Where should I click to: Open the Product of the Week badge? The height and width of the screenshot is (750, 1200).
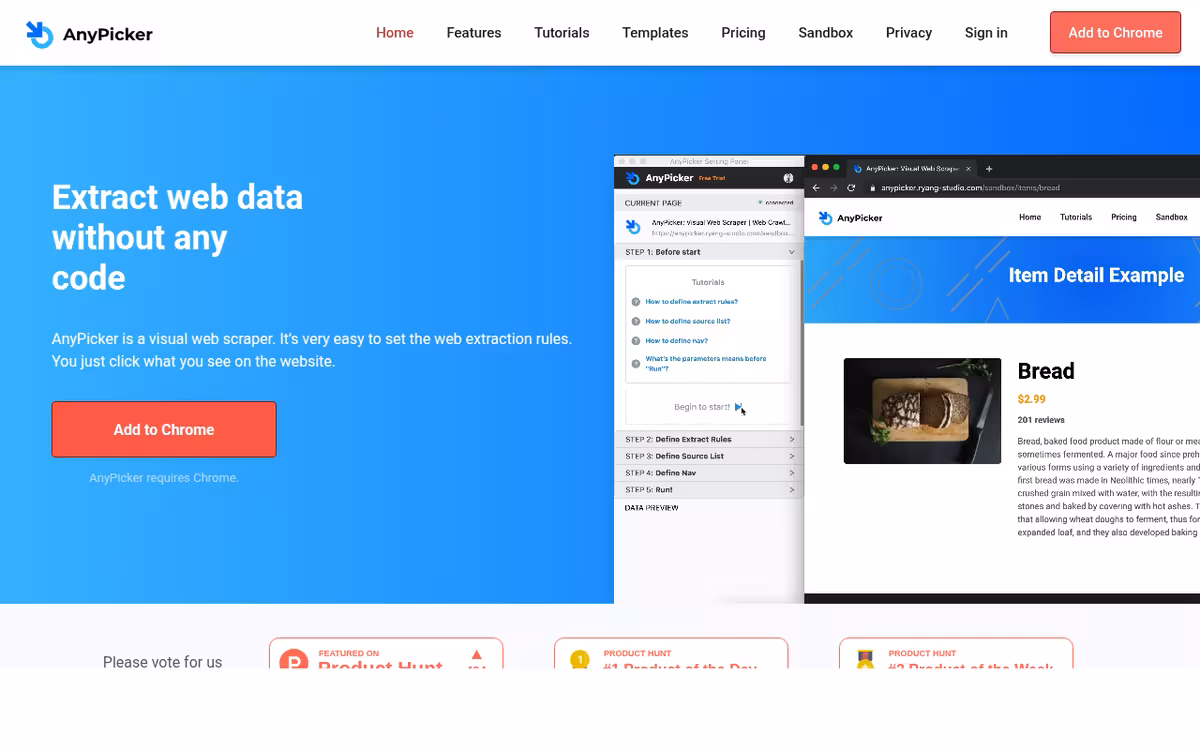956,653
